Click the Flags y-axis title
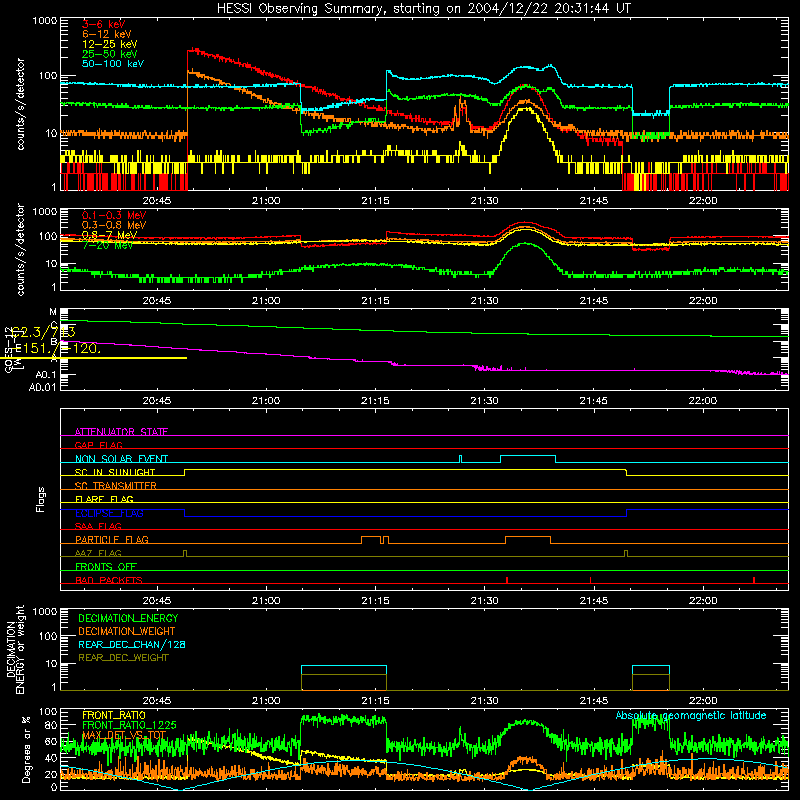Screen dimensions: 800x800 (40, 499)
